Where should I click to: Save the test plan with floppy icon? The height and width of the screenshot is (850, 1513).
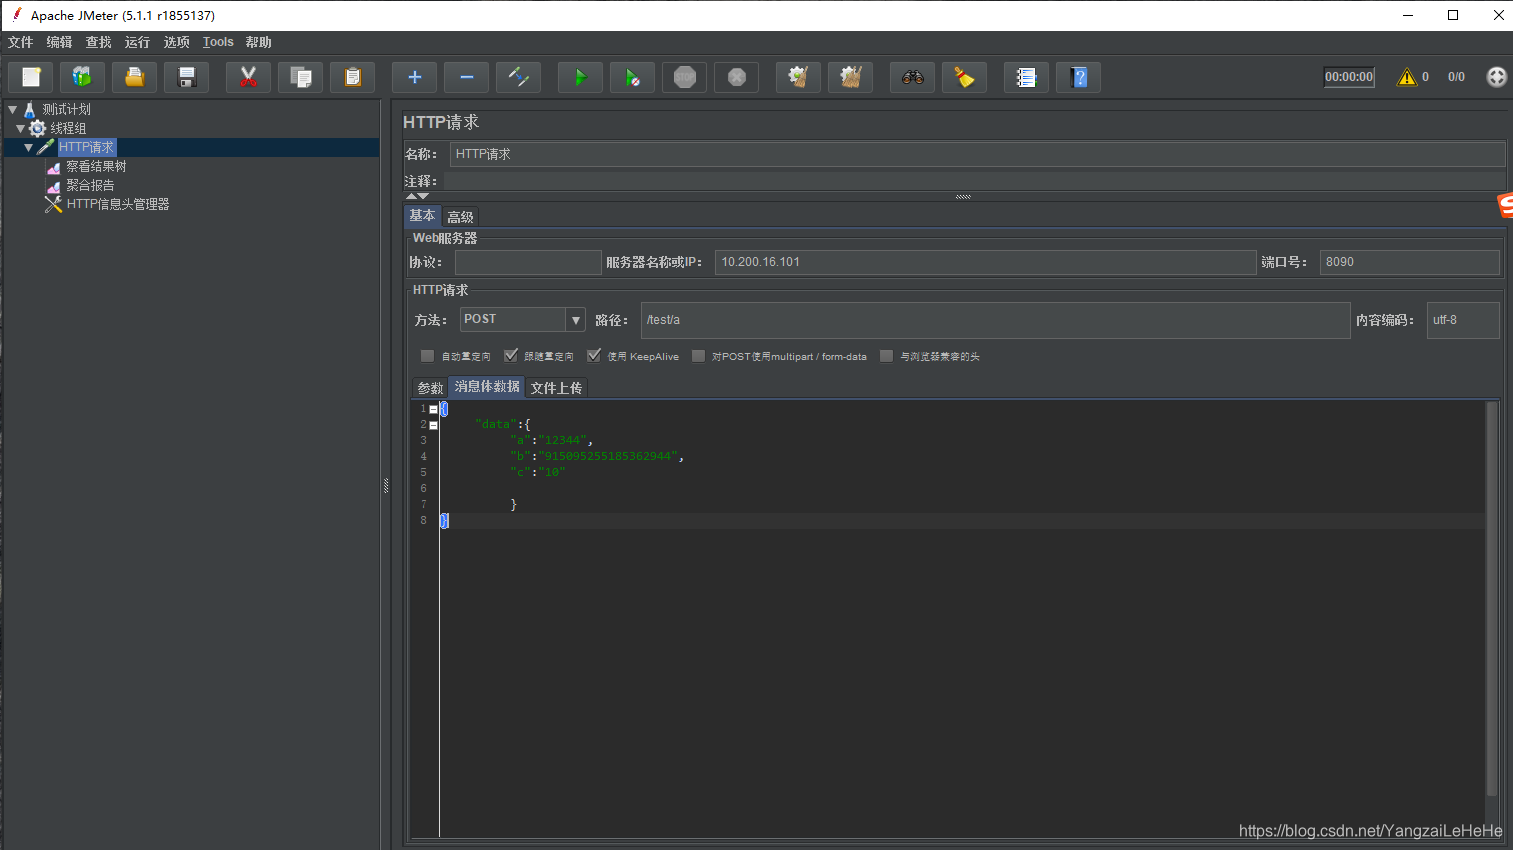[x=186, y=77]
